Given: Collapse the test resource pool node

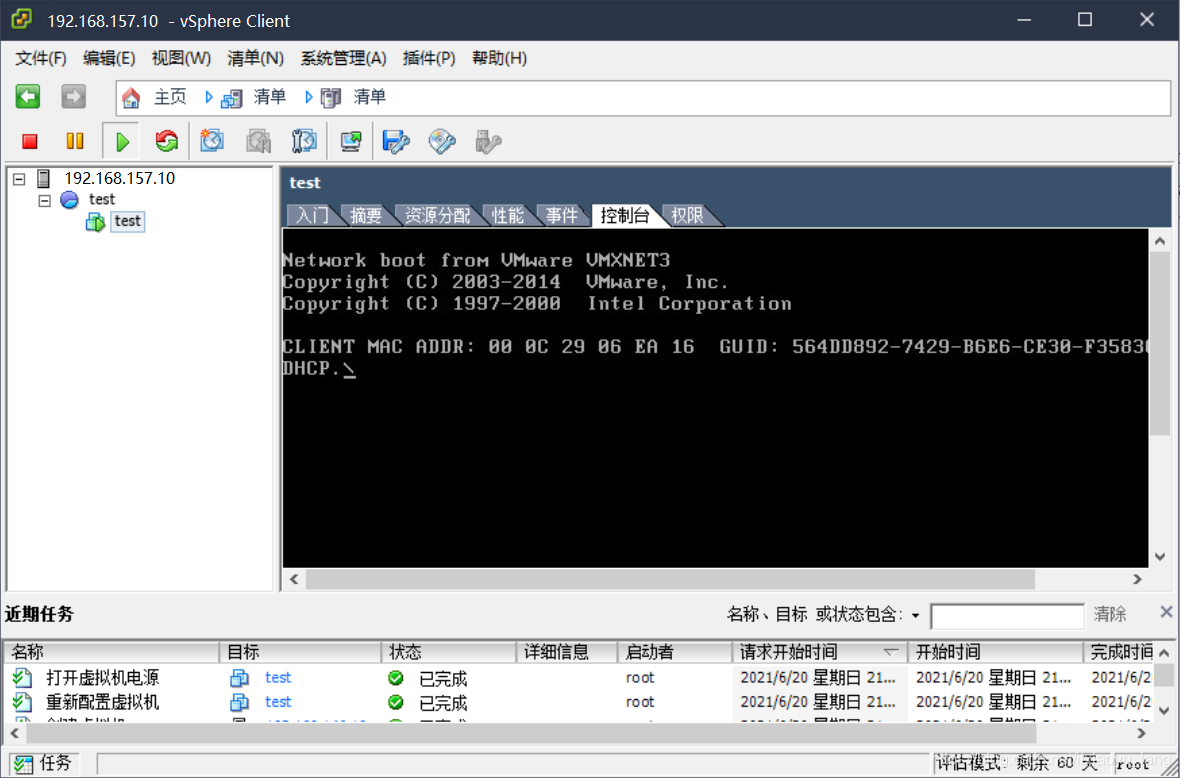Looking at the screenshot, I should tap(44, 200).
